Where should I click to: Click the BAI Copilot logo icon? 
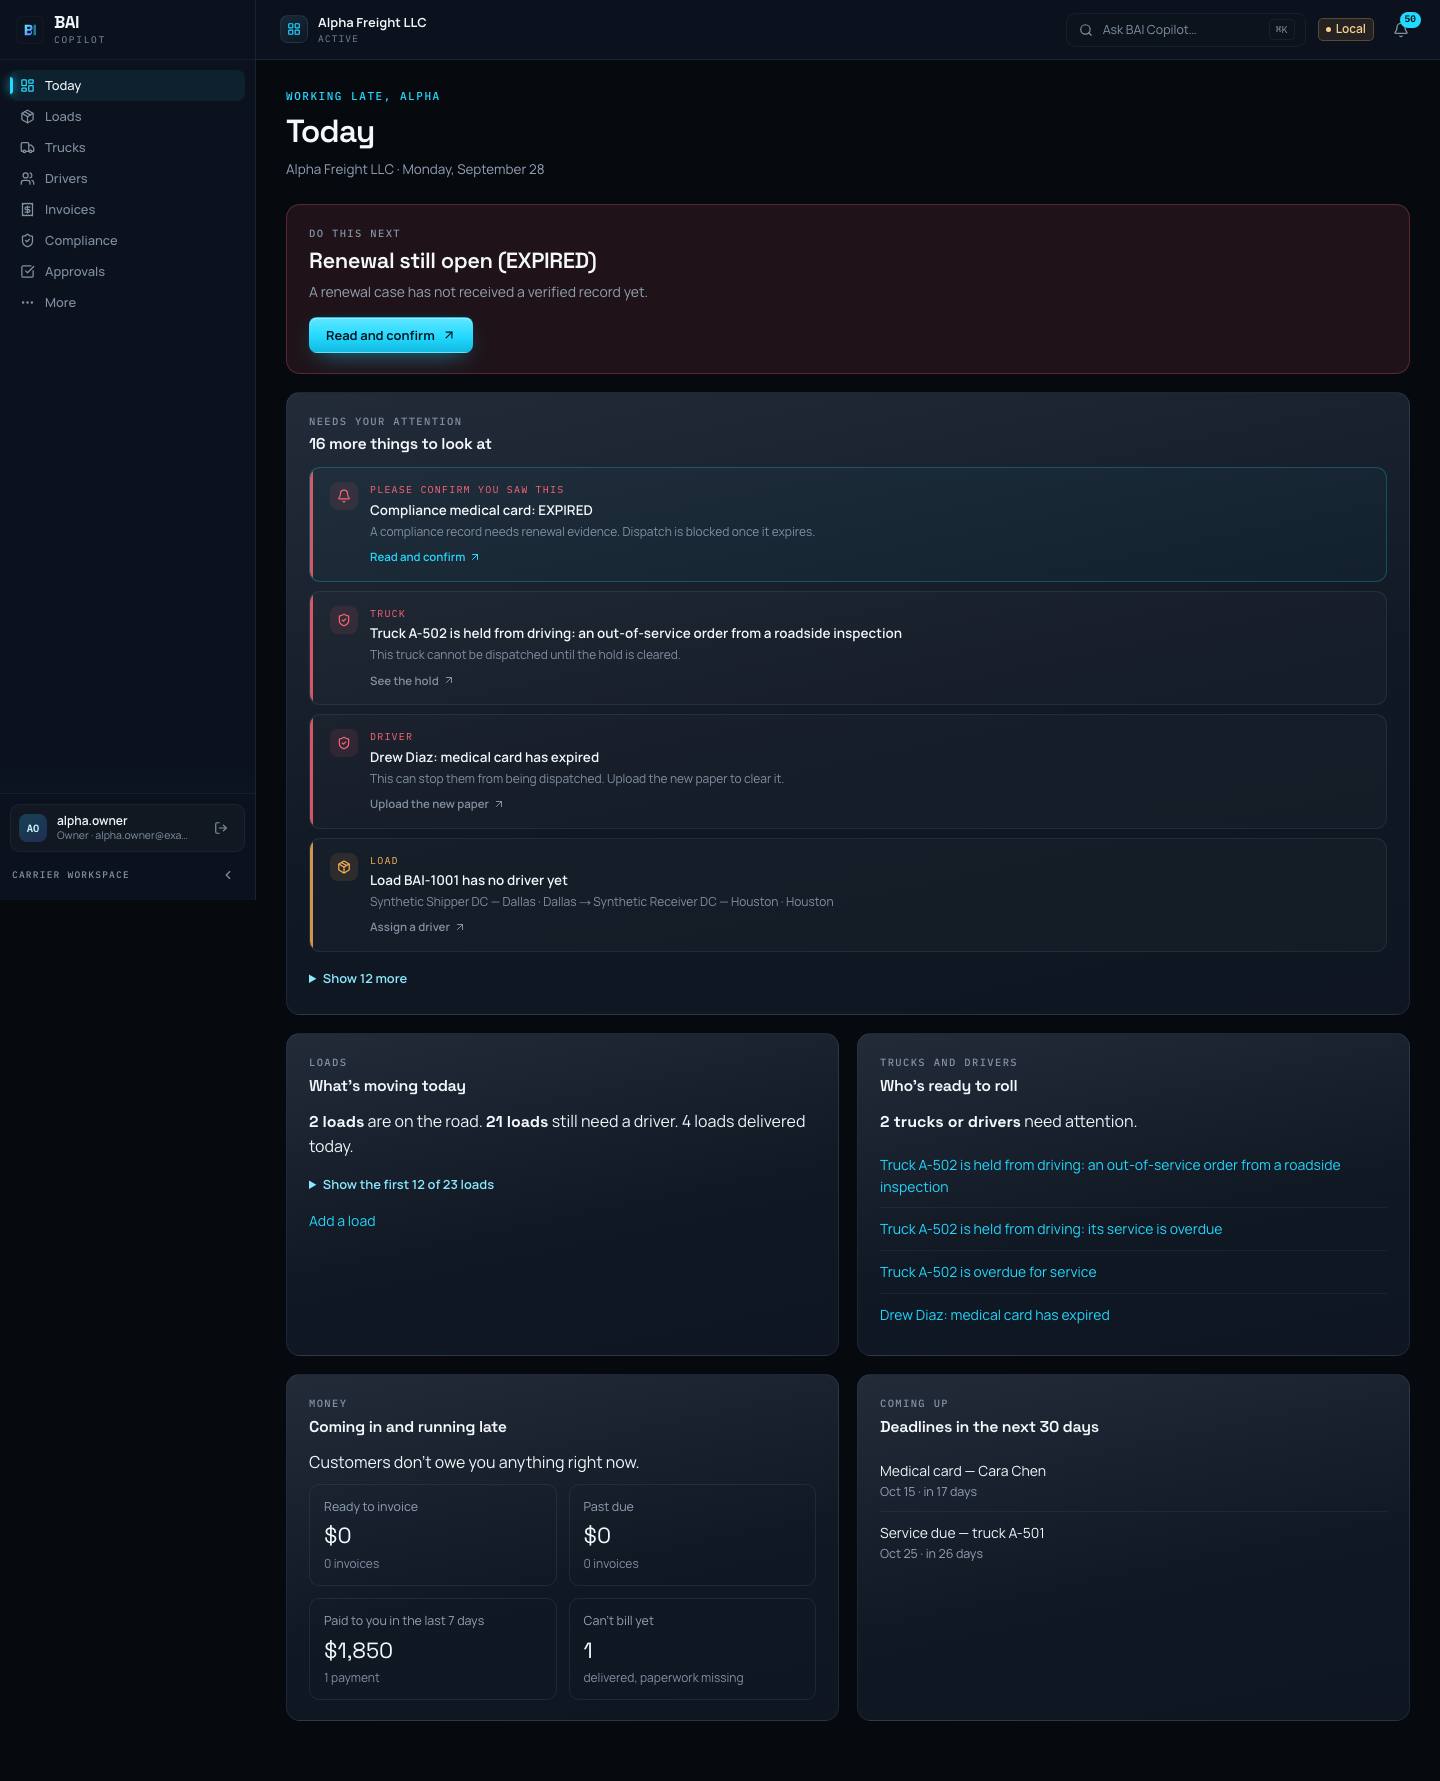[30, 30]
